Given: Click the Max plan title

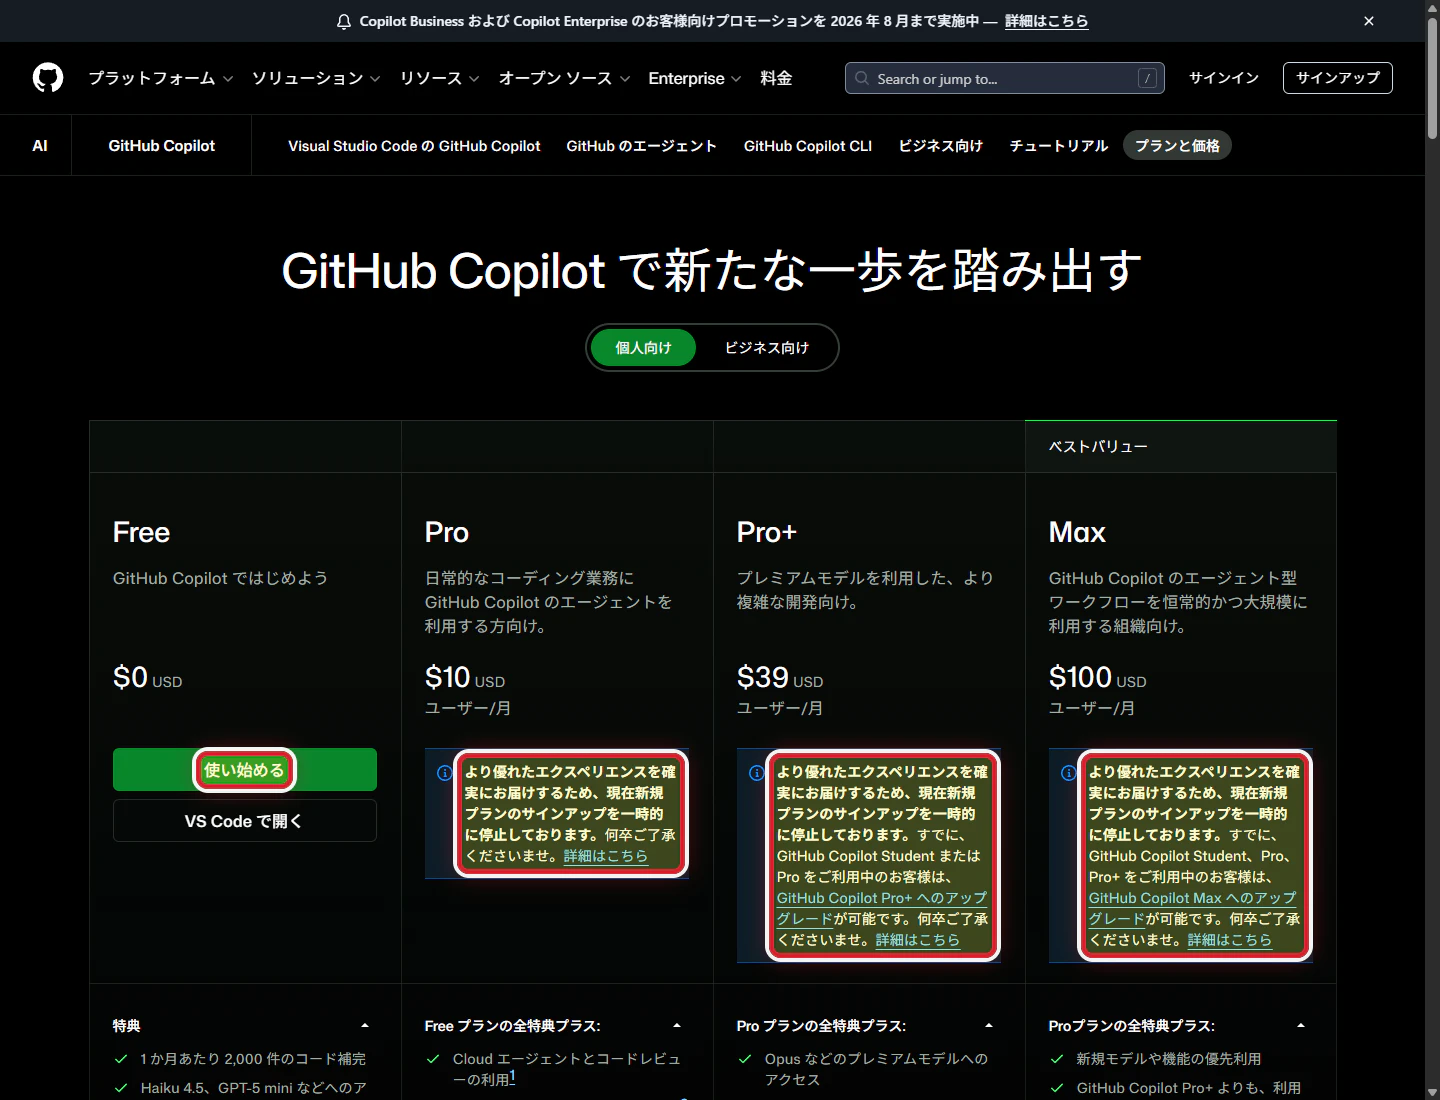Looking at the screenshot, I should (1077, 533).
